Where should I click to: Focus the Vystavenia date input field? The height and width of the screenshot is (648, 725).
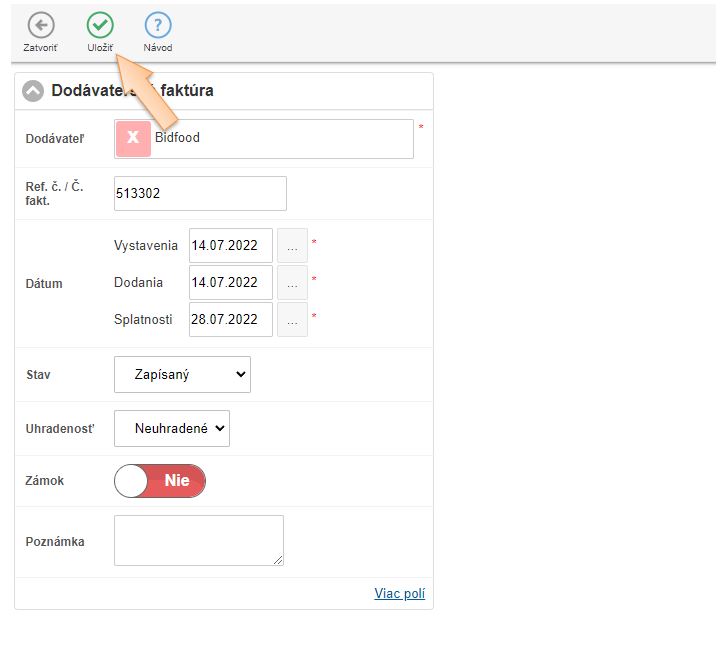point(230,245)
